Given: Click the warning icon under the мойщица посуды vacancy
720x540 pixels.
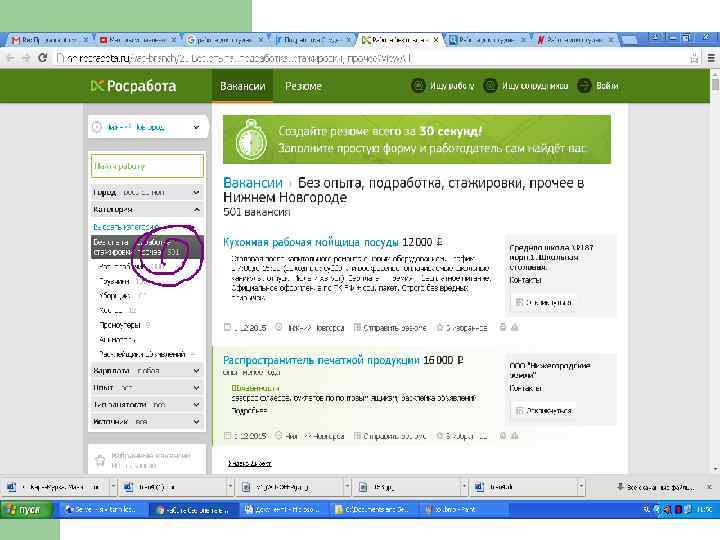Looking at the screenshot, I should (515, 327).
